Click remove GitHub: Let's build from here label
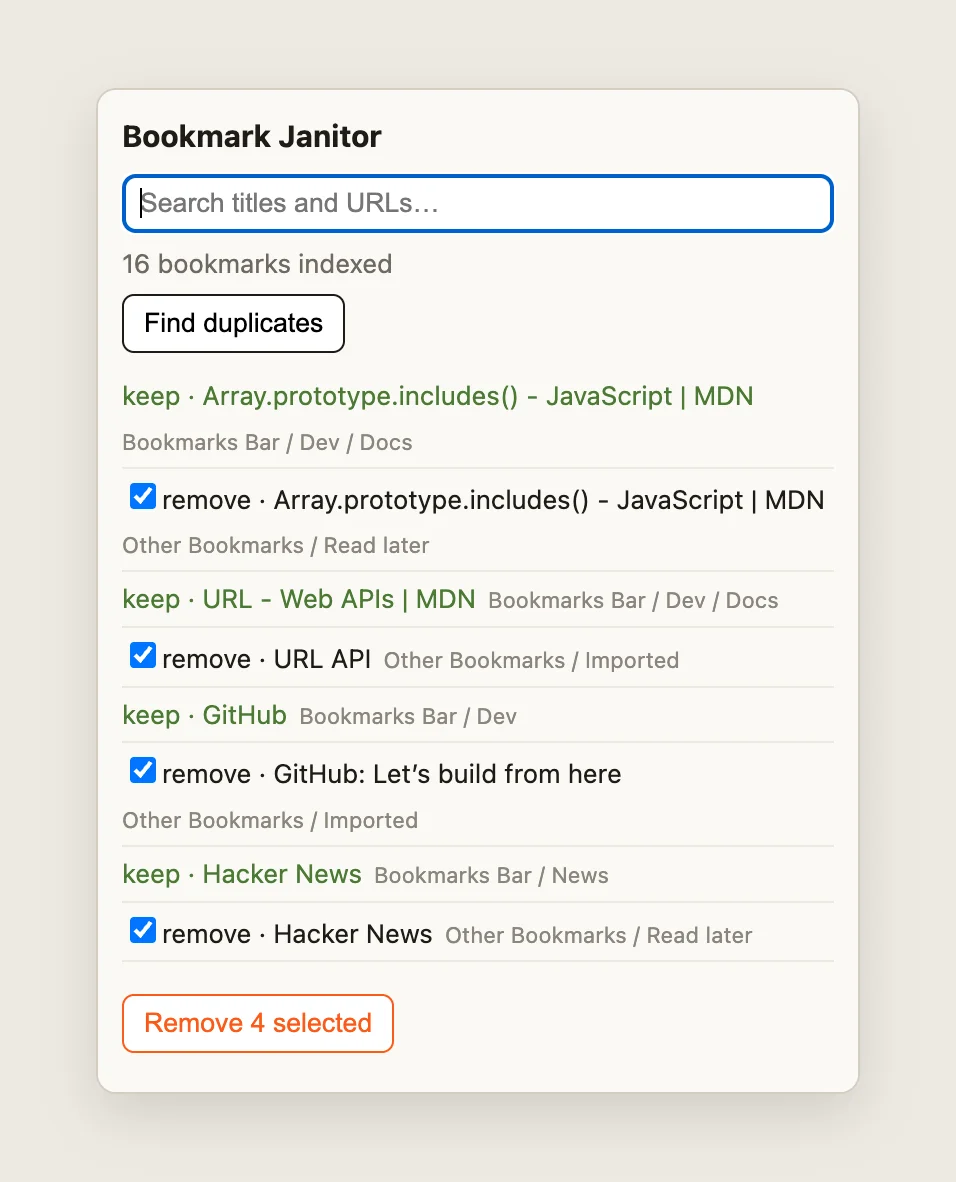Viewport: 956px width, 1182px height. coord(391,774)
